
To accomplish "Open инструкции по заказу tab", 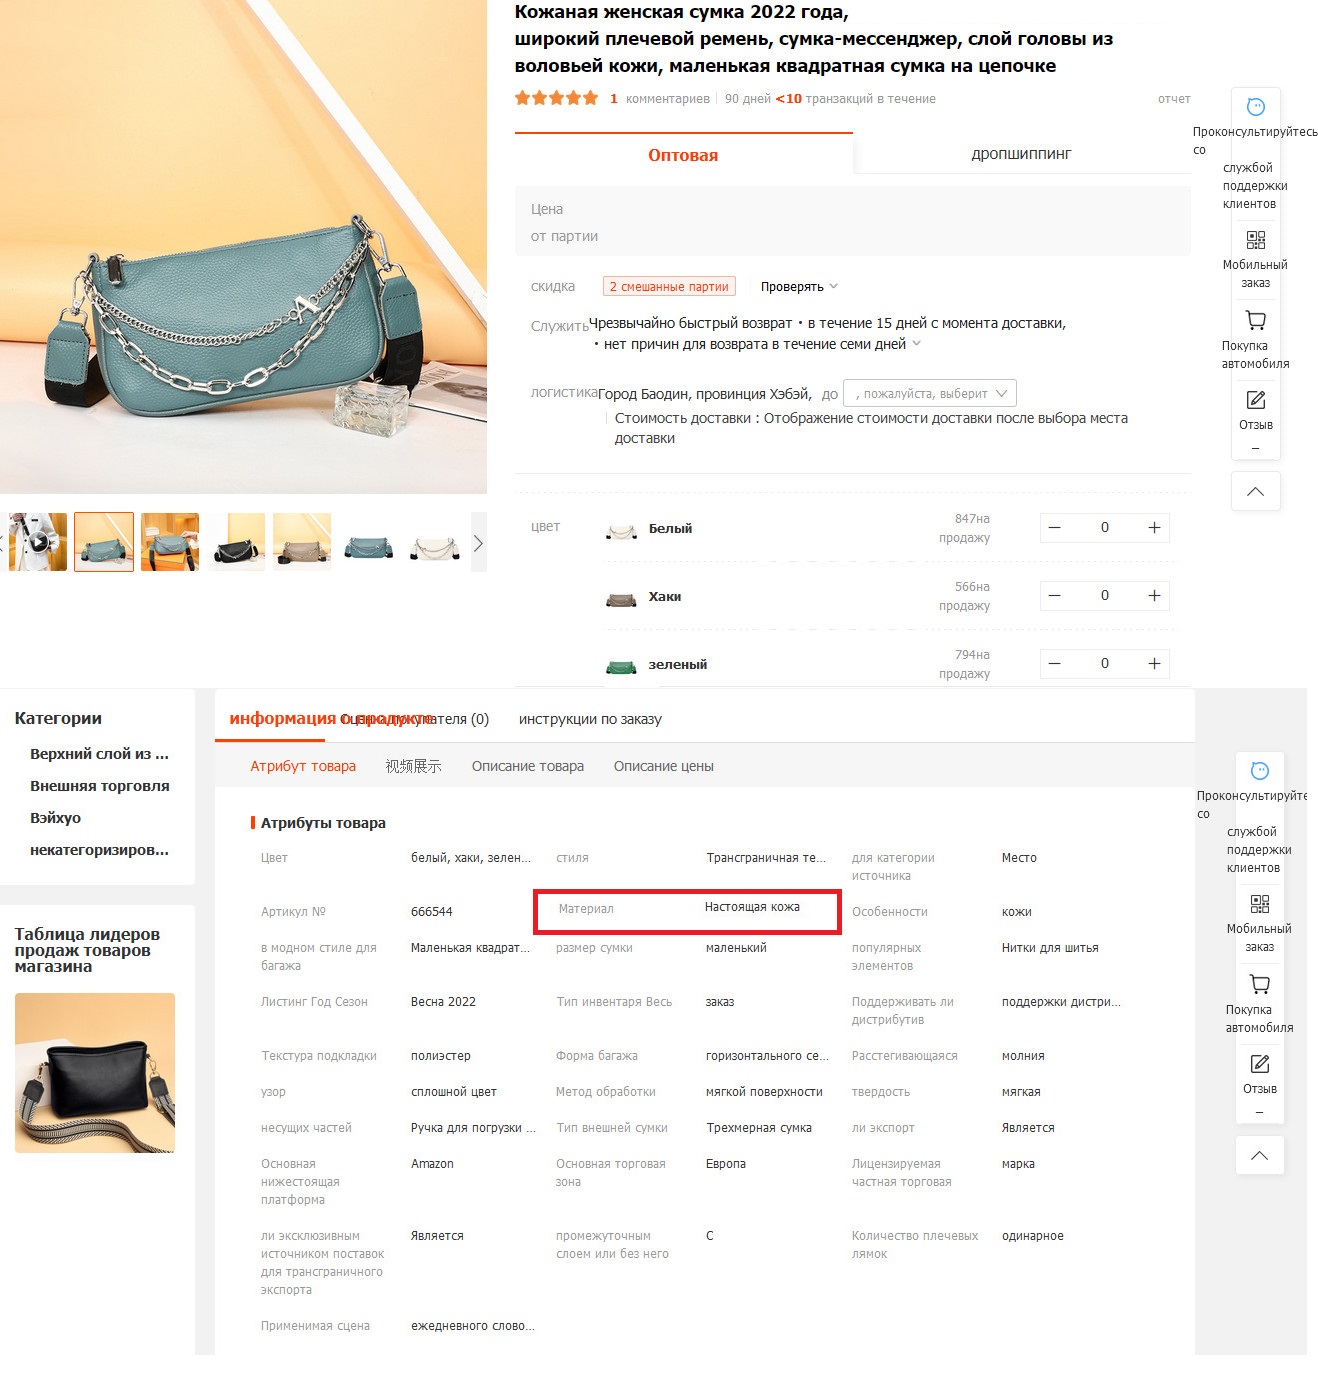I will [590, 719].
